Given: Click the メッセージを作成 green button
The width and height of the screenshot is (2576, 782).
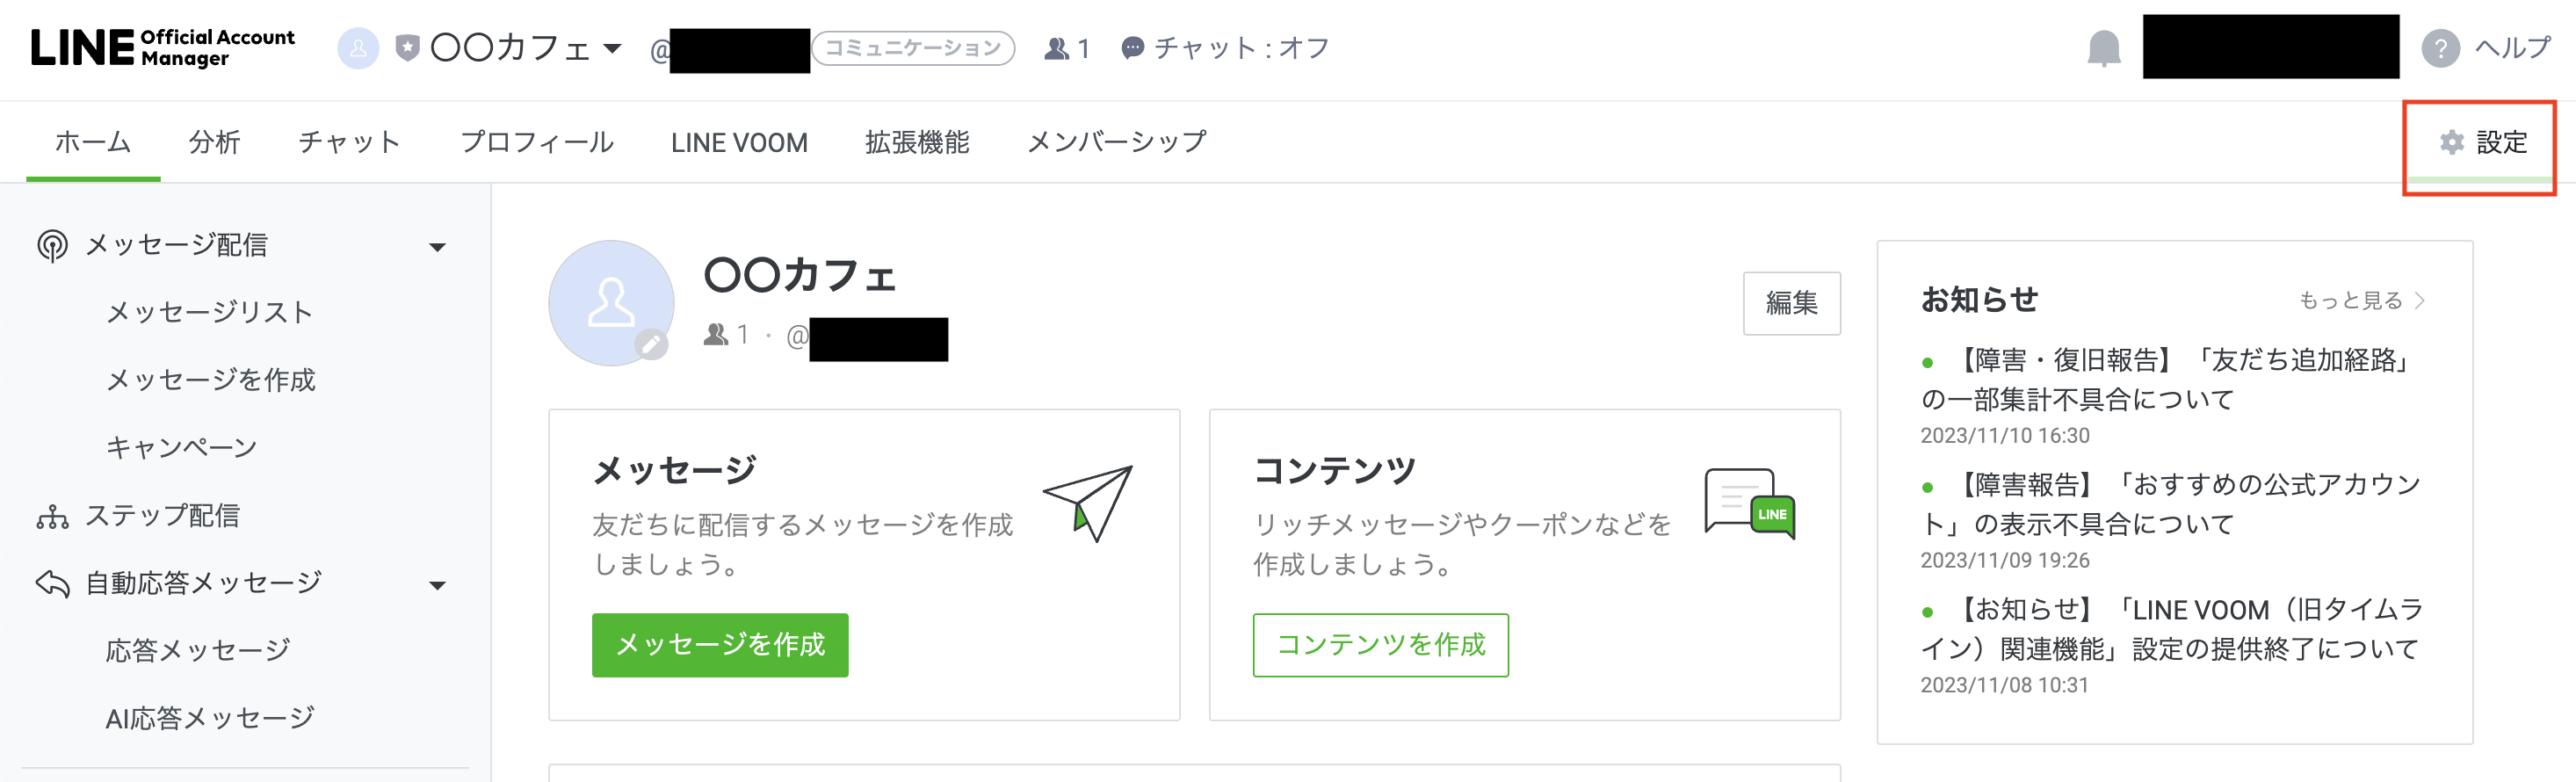Looking at the screenshot, I should tap(719, 645).
